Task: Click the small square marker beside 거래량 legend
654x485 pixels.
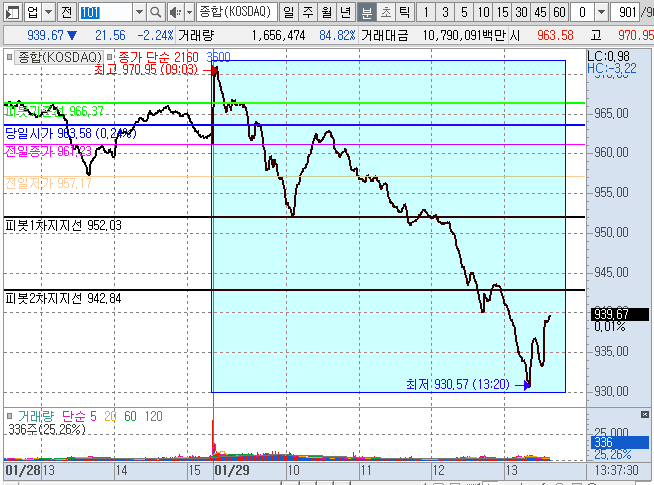Action: click(x=9, y=415)
